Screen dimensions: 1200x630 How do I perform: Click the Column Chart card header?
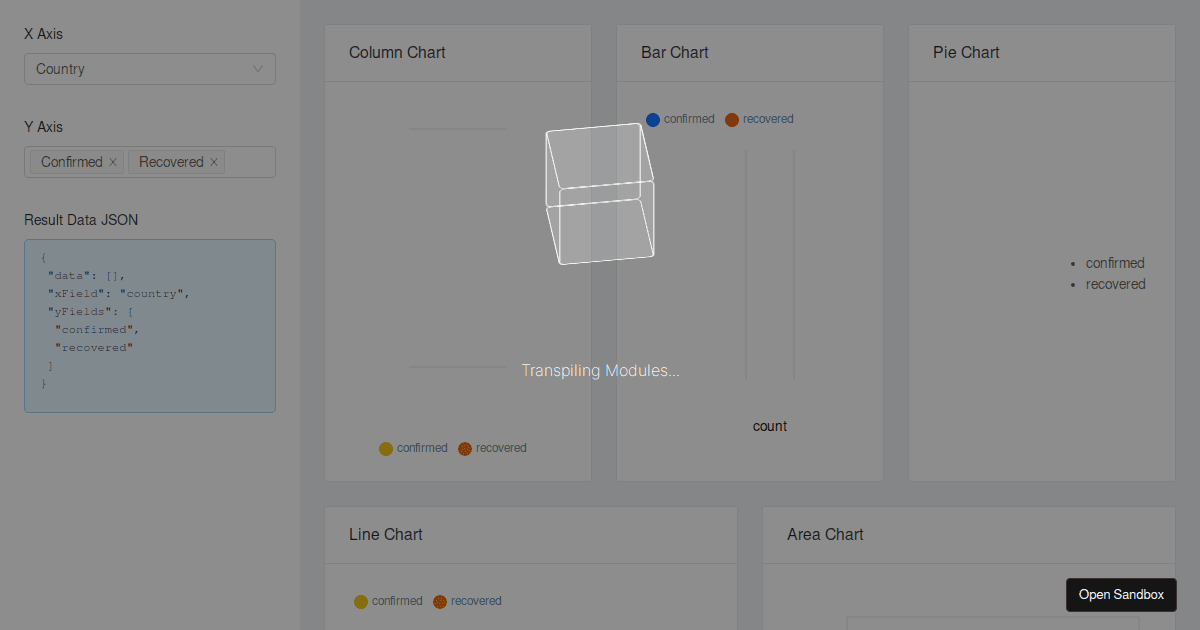pos(397,52)
